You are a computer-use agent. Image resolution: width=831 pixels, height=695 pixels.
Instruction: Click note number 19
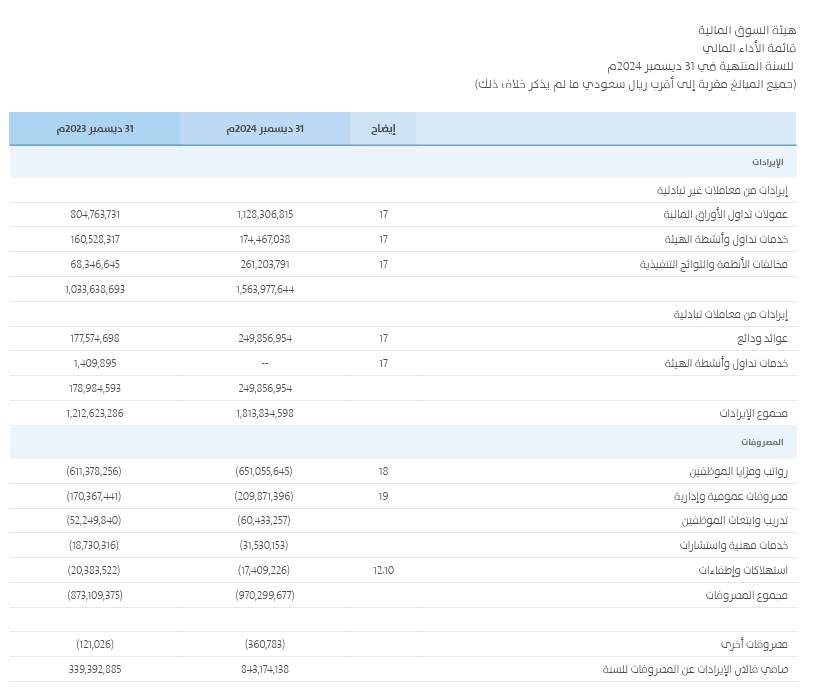tap(383, 497)
